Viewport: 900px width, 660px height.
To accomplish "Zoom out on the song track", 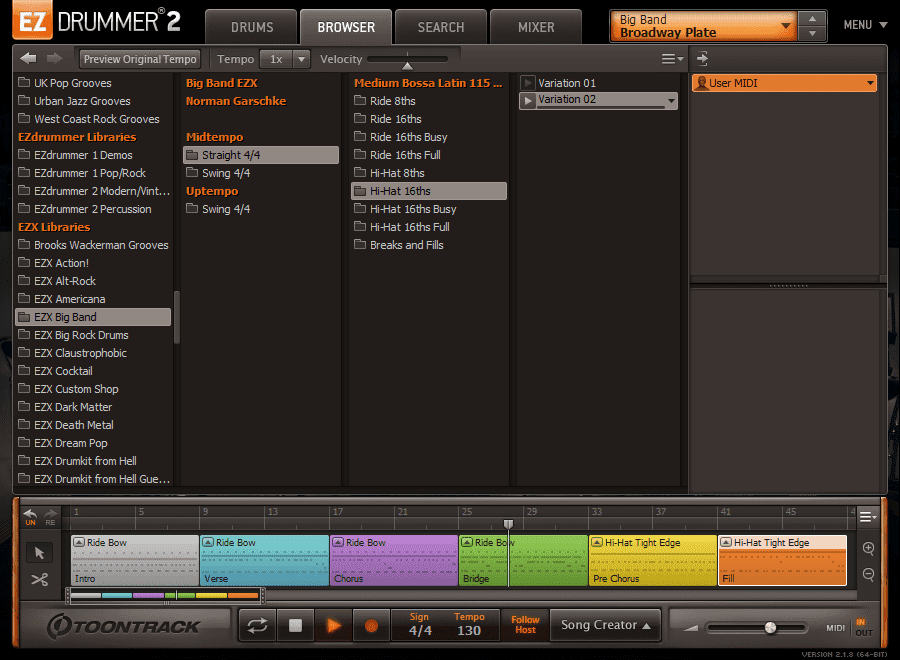I will [868, 574].
